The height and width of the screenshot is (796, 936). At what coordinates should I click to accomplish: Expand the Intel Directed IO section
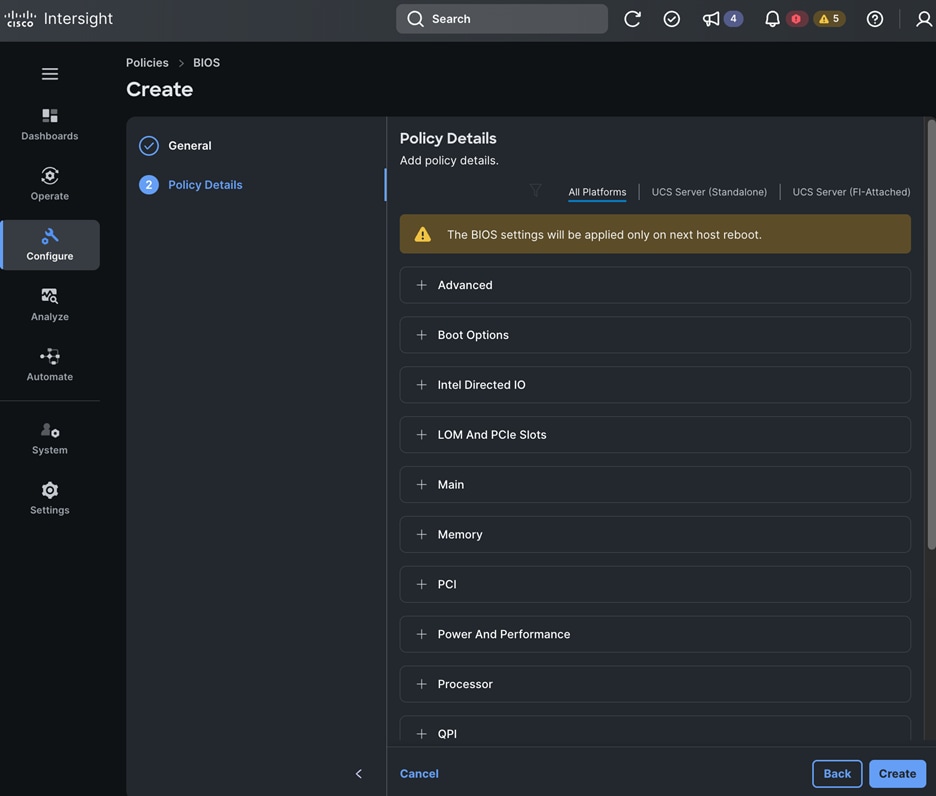point(655,385)
